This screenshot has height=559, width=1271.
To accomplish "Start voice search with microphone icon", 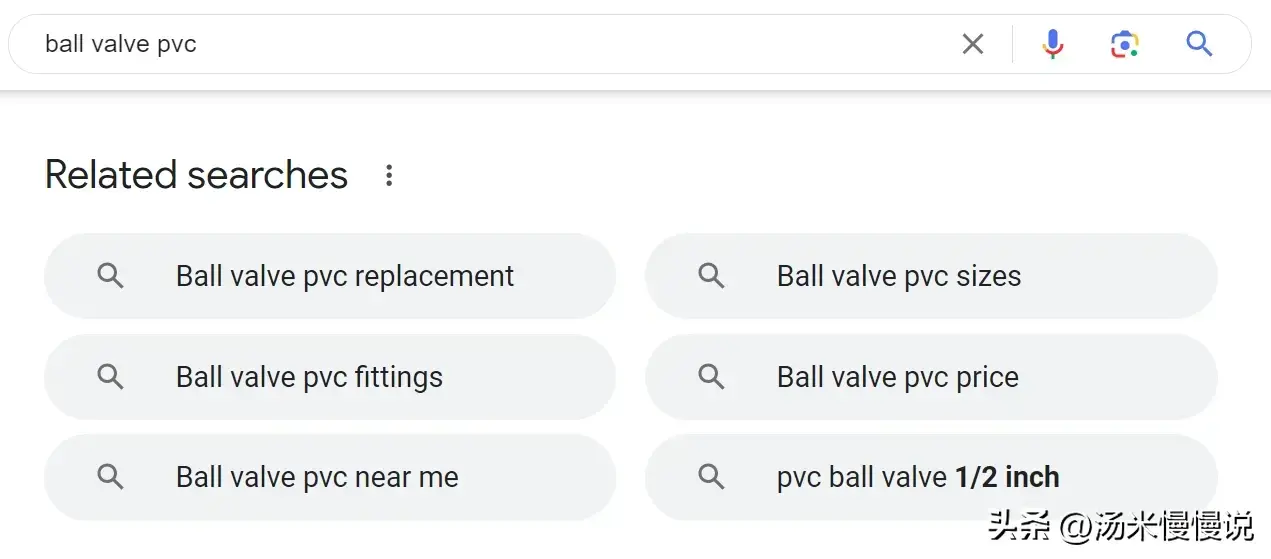I will [1052, 44].
